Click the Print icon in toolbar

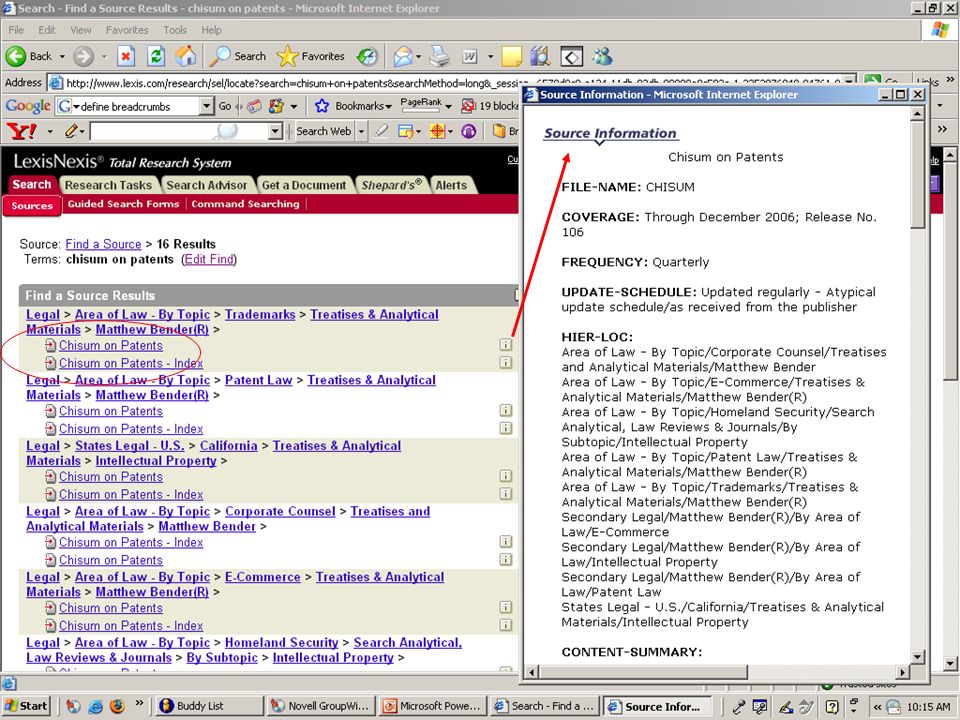pyautogui.click(x=439, y=56)
